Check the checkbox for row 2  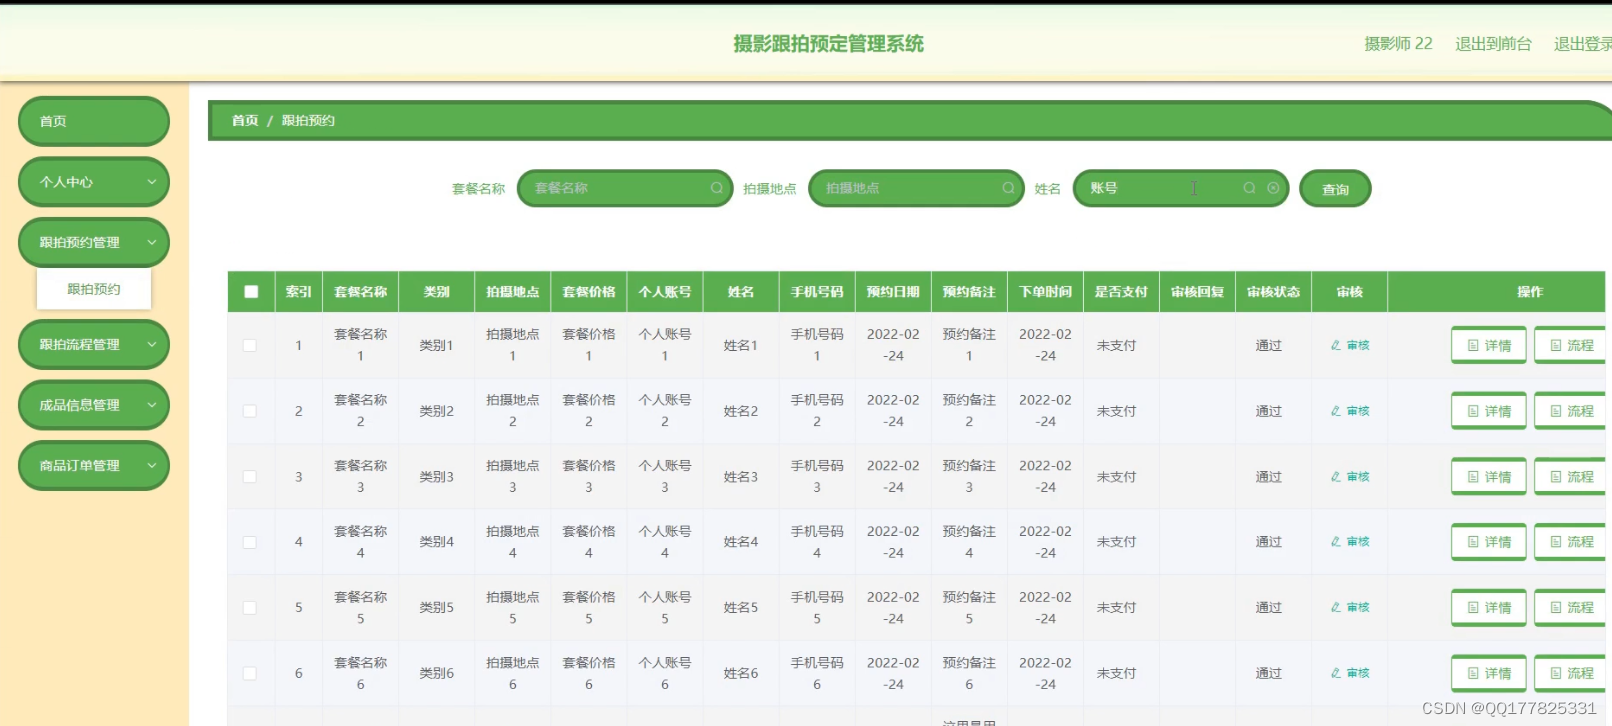point(250,411)
